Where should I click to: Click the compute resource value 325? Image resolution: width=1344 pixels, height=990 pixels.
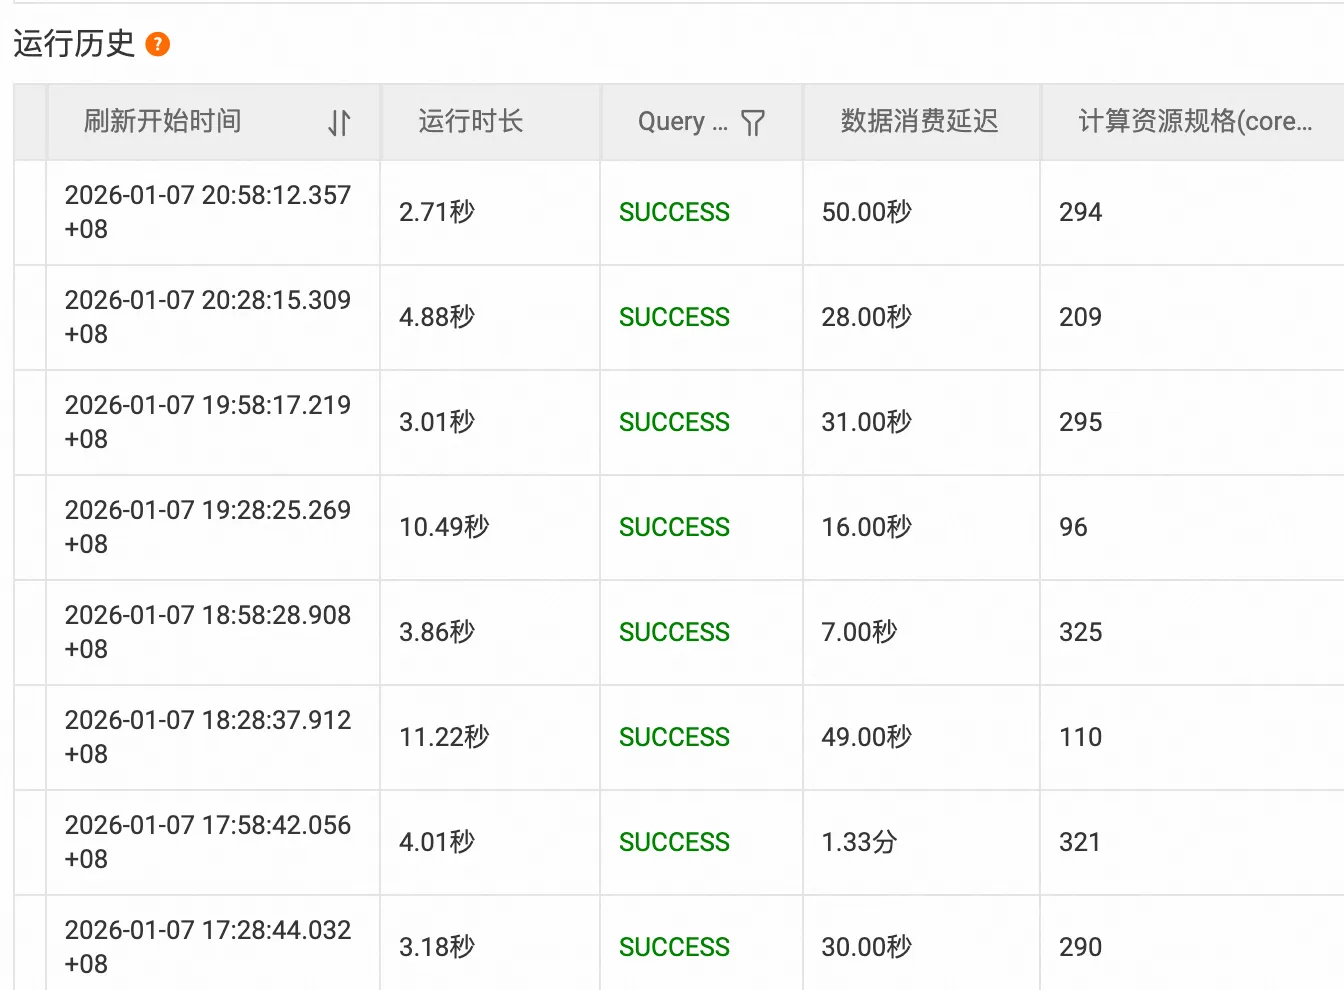[x=1080, y=632]
